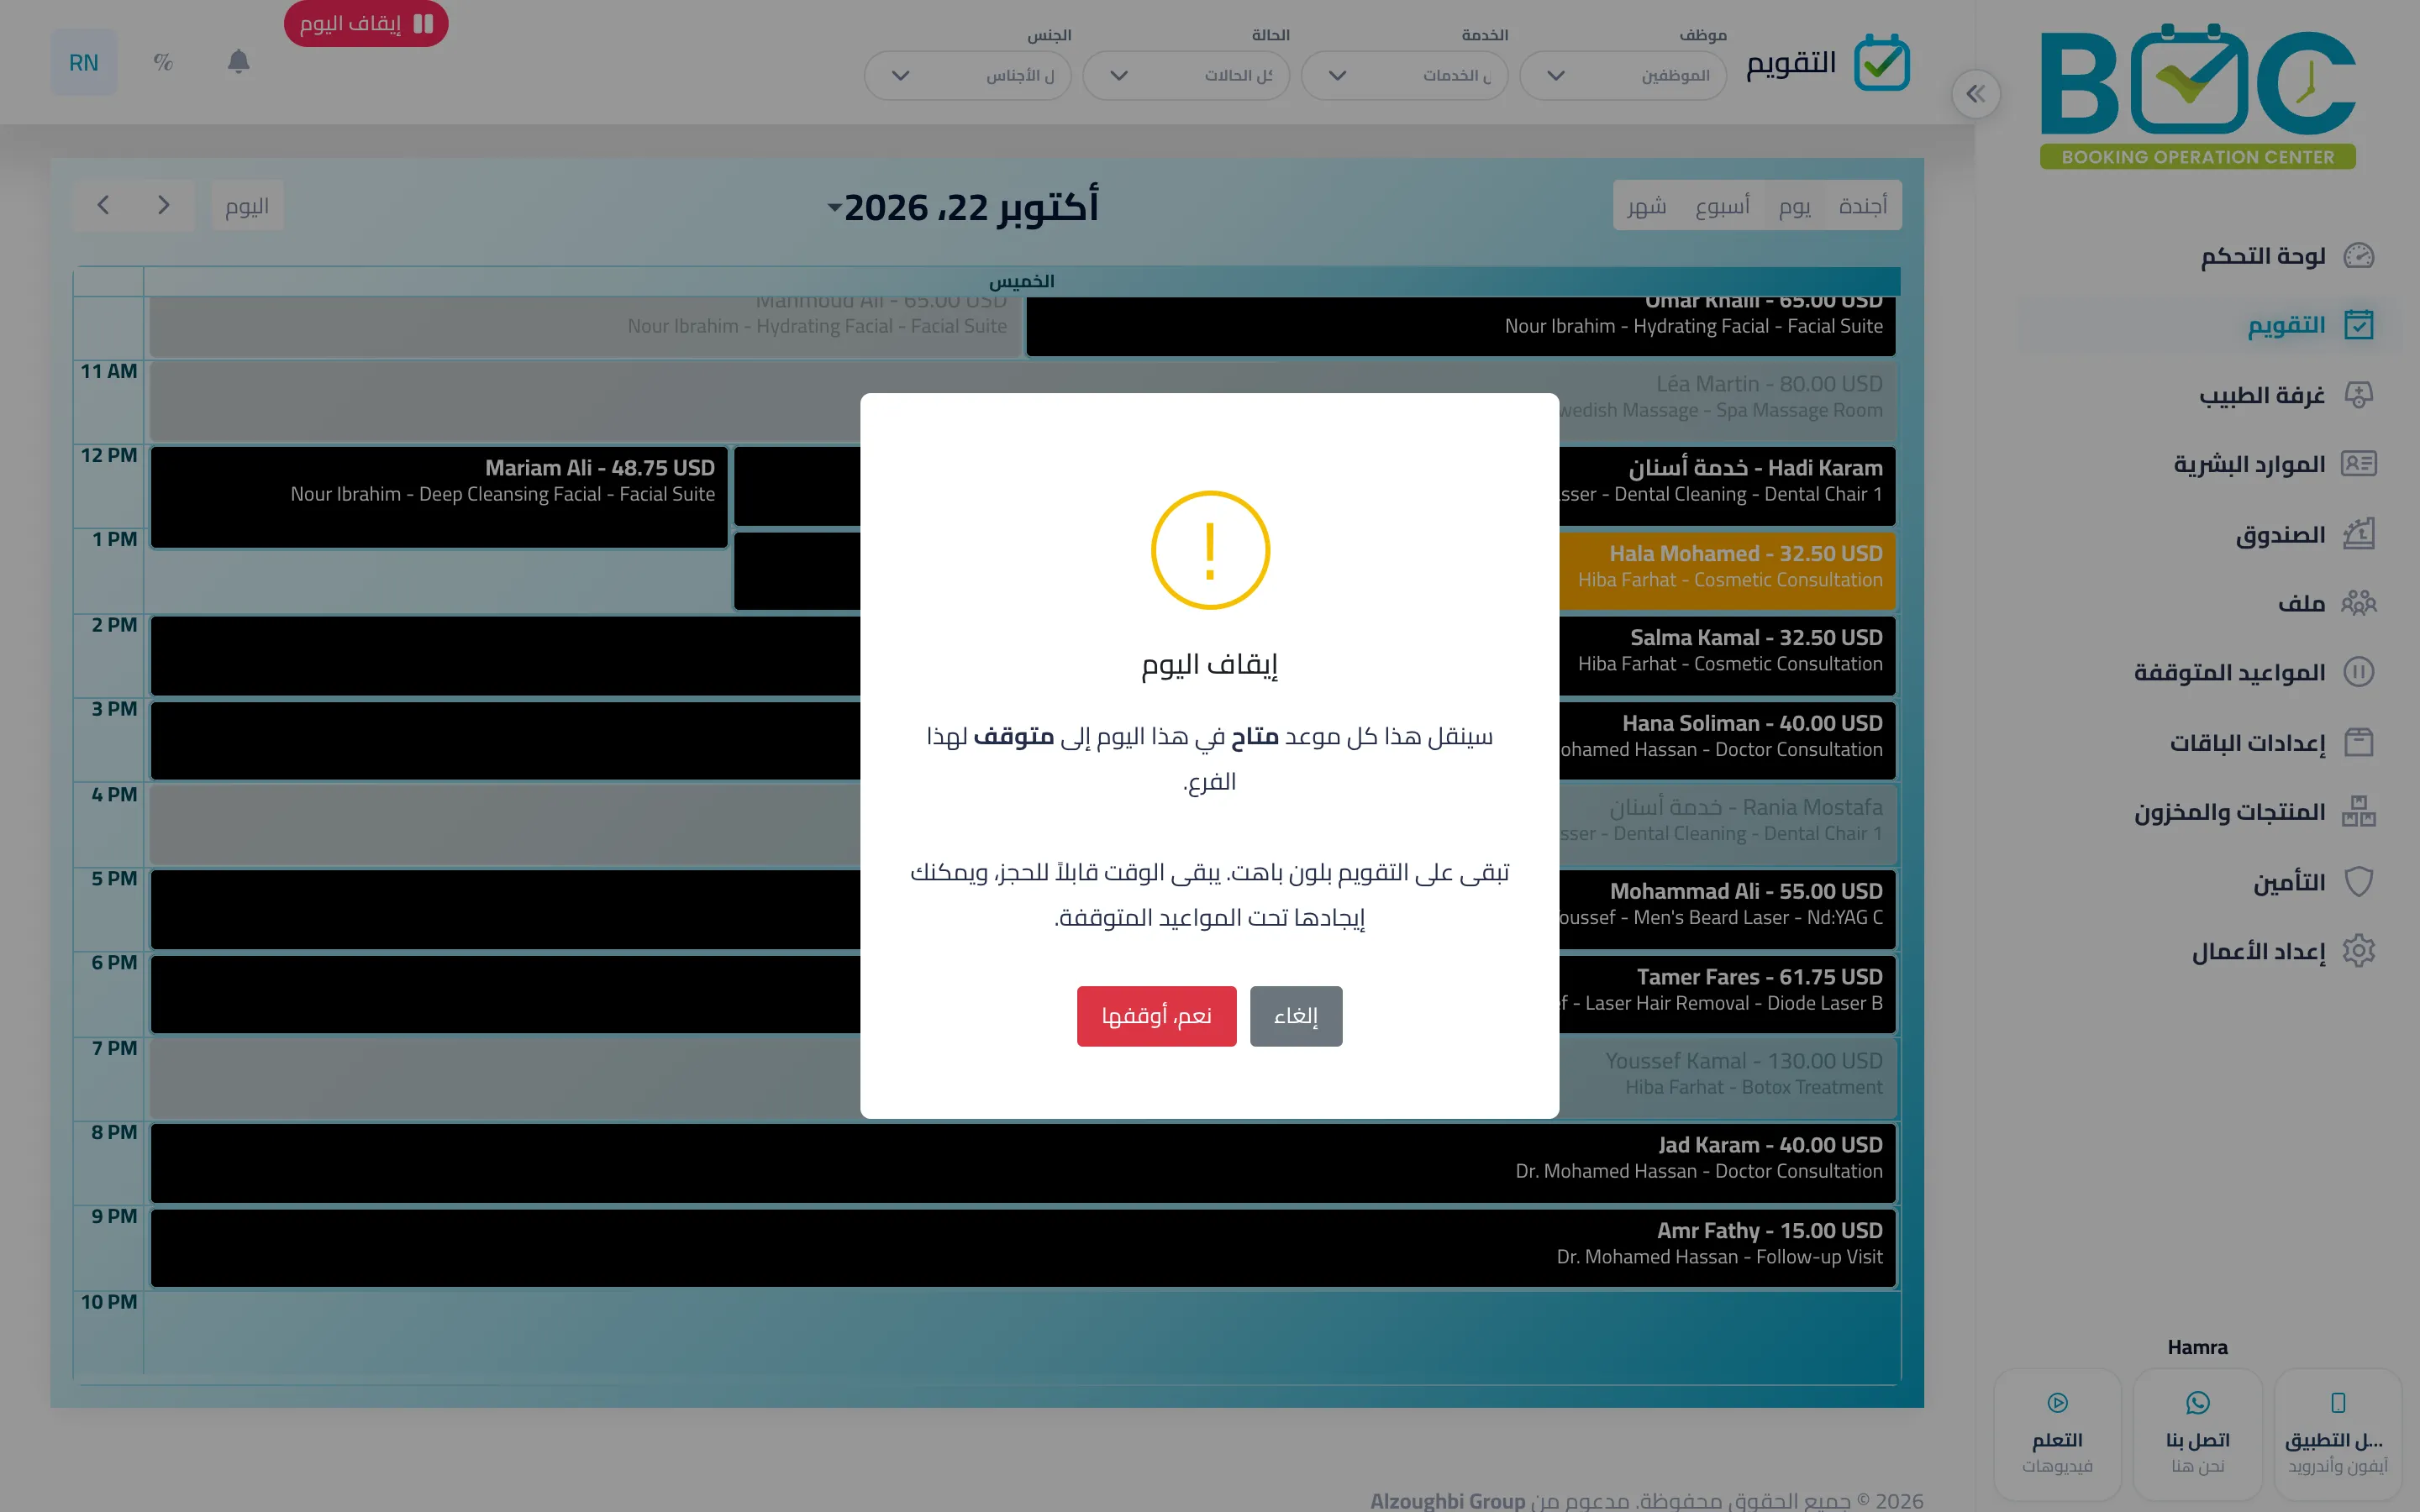The width and height of the screenshot is (2420, 1512).
Task: Click the Hamra branch name
Action: [2197, 1348]
